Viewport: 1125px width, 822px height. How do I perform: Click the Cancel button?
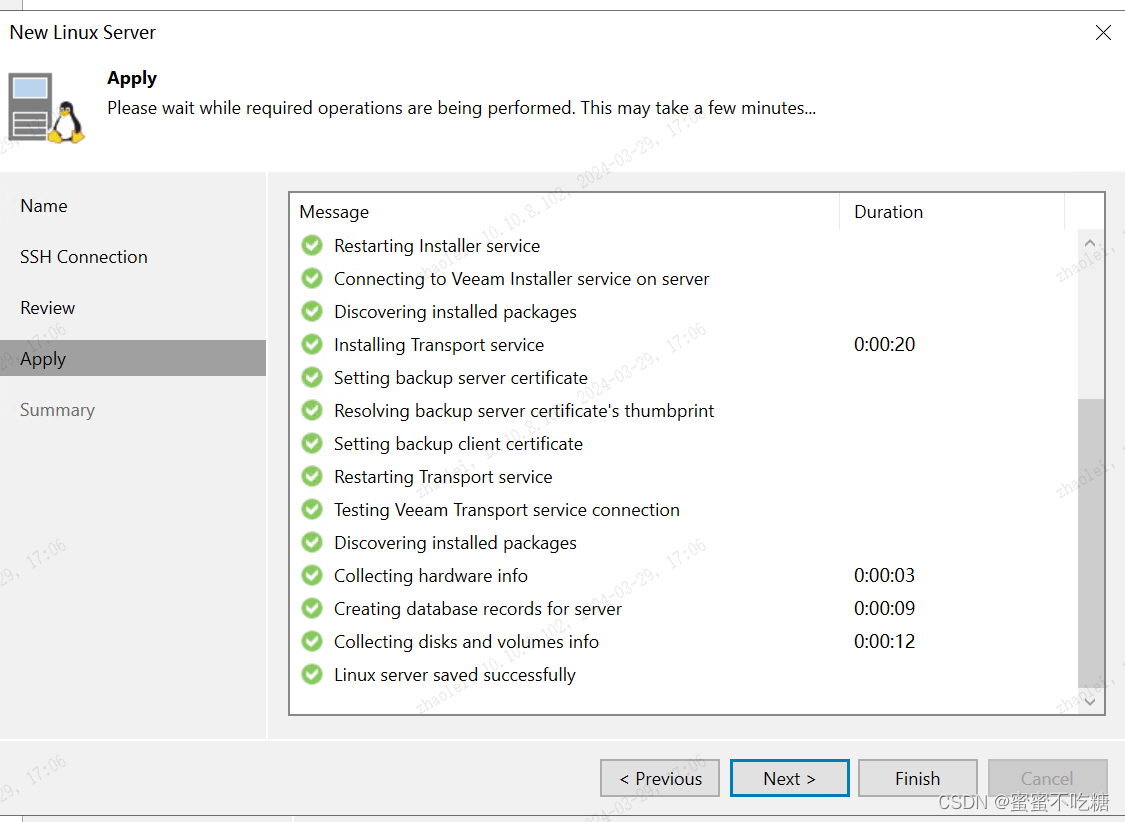coord(1047,778)
